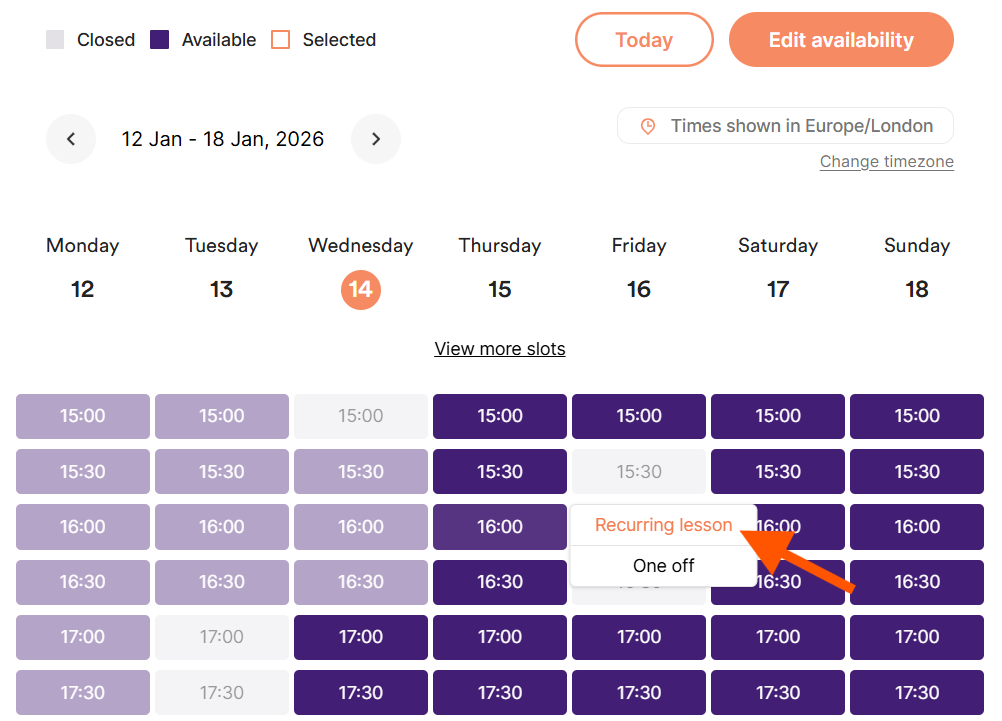
Task: Click the Selected legend outlined swatch
Action: pos(281,40)
